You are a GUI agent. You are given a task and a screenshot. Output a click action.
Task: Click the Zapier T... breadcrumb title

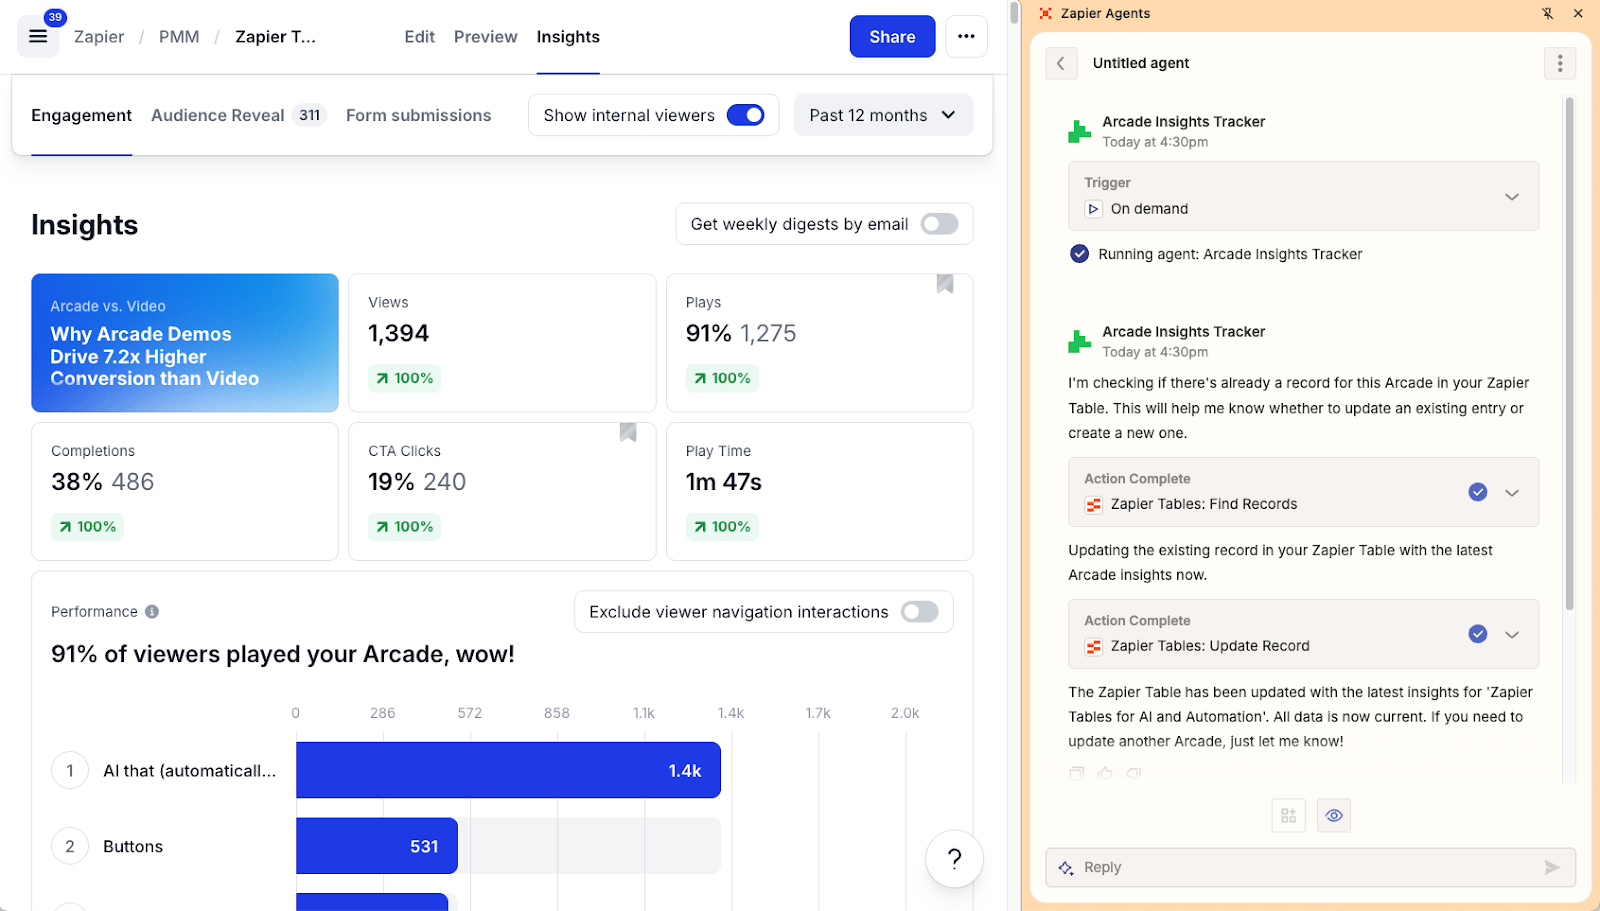click(275, 37)
